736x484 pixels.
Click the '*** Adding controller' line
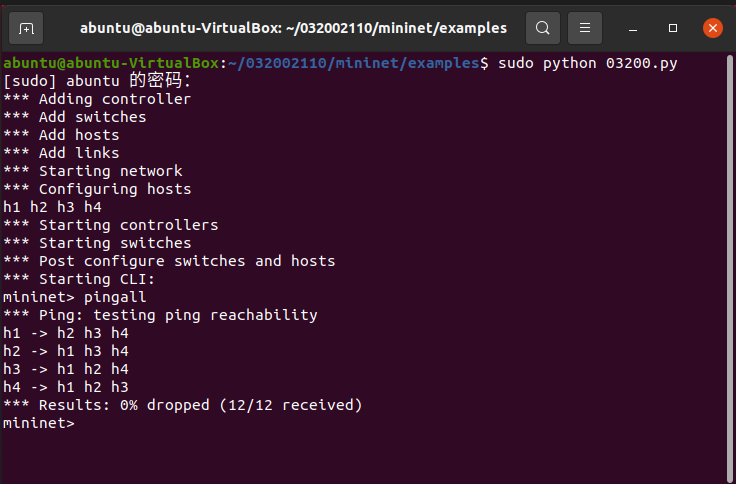coord(97,99)
